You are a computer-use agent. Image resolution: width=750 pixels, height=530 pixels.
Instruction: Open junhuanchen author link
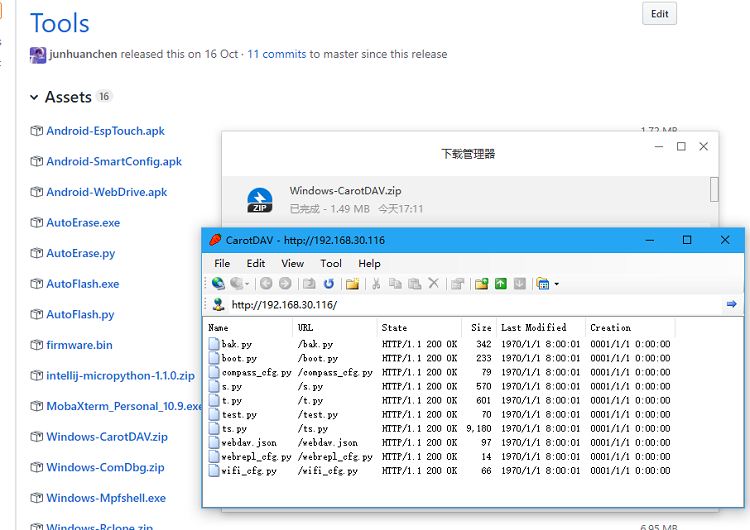(x=83, y=54)
